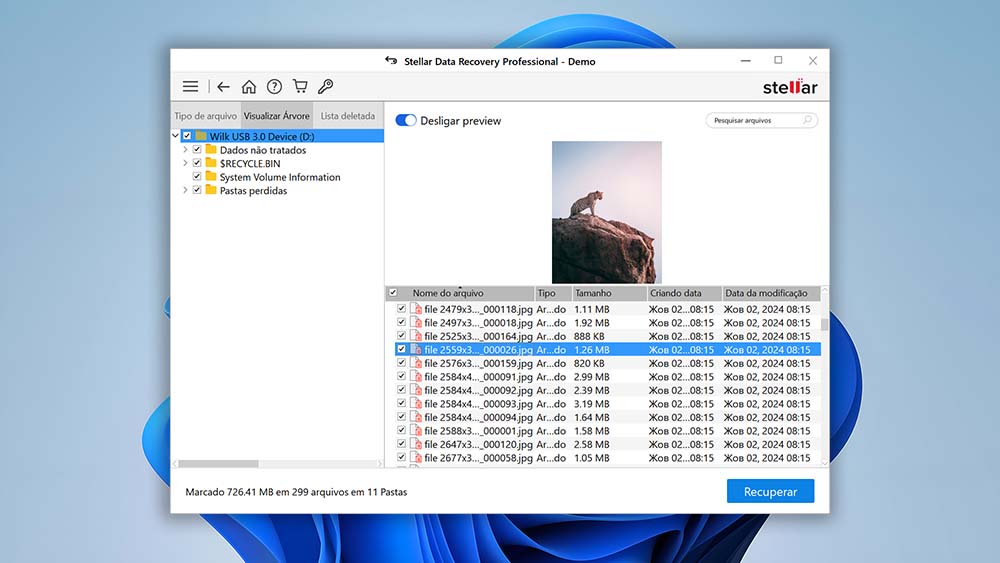Click file icon of file 2584x4..._000094.jpg

tap(416, 418)
